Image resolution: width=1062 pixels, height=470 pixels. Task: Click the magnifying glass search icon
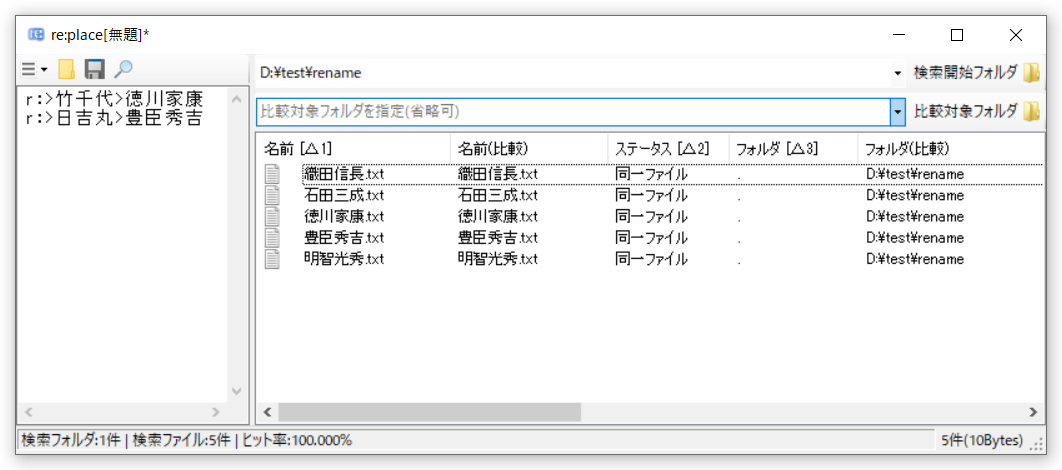123,68
